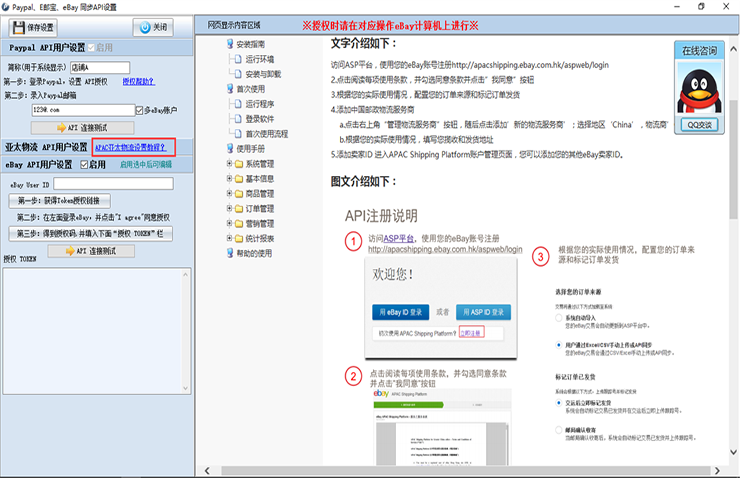Viewport: 750px width, 478px height.
Task: Click the help page vertical scrollbar thumb
Action: (x=733, y=159)
